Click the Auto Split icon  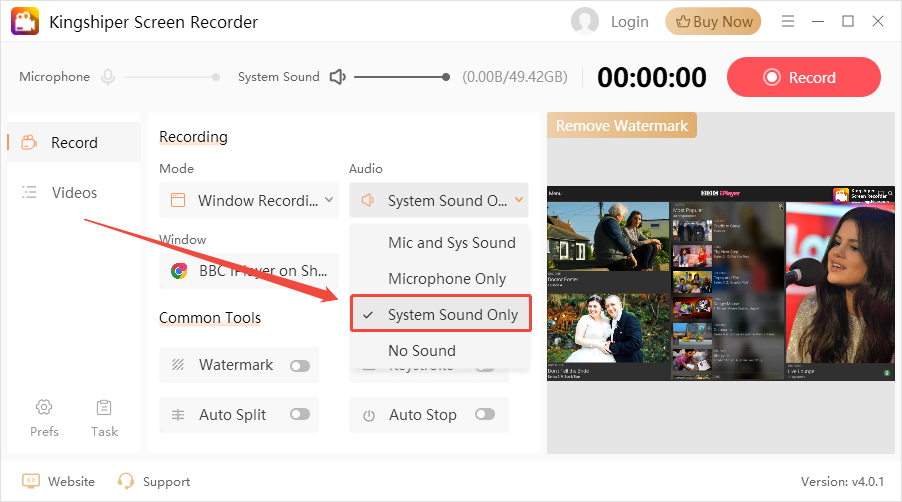coord(178,415)
